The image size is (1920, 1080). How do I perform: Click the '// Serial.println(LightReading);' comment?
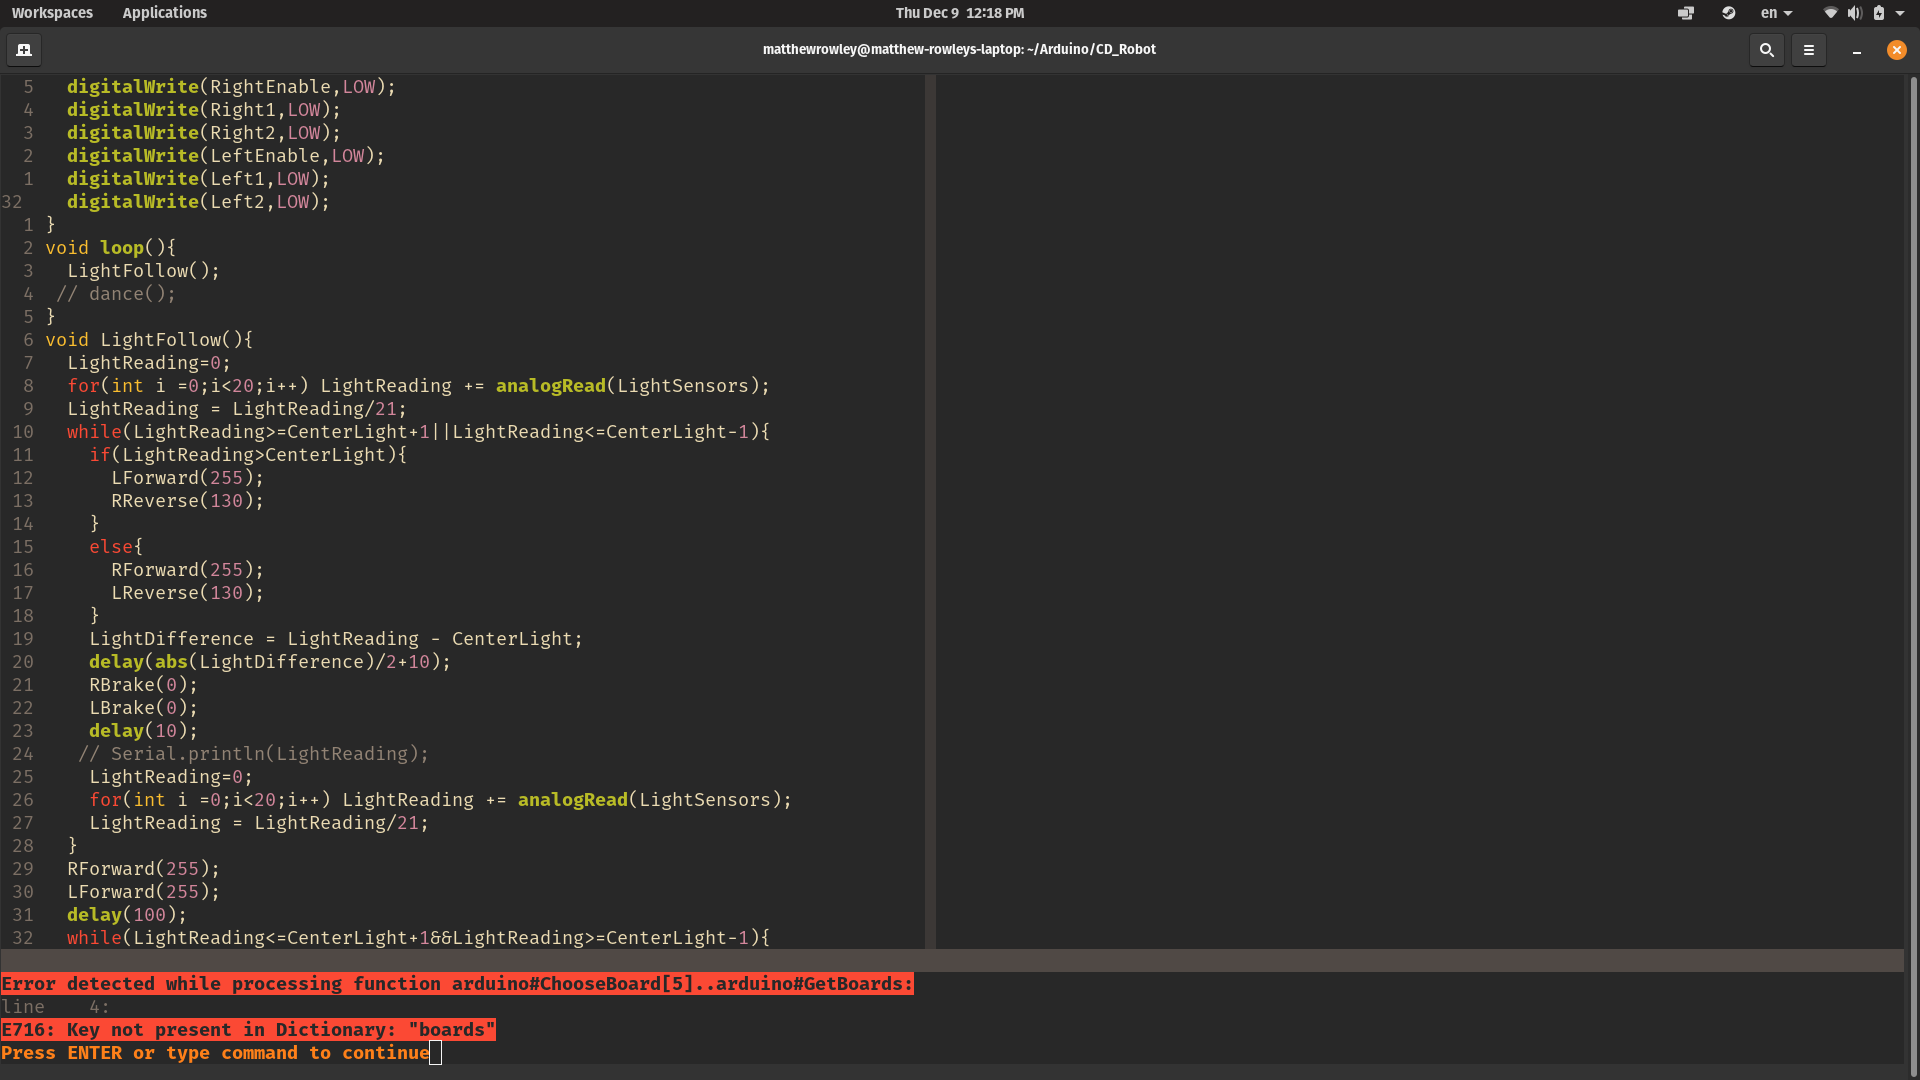click(x=254, y=754)
